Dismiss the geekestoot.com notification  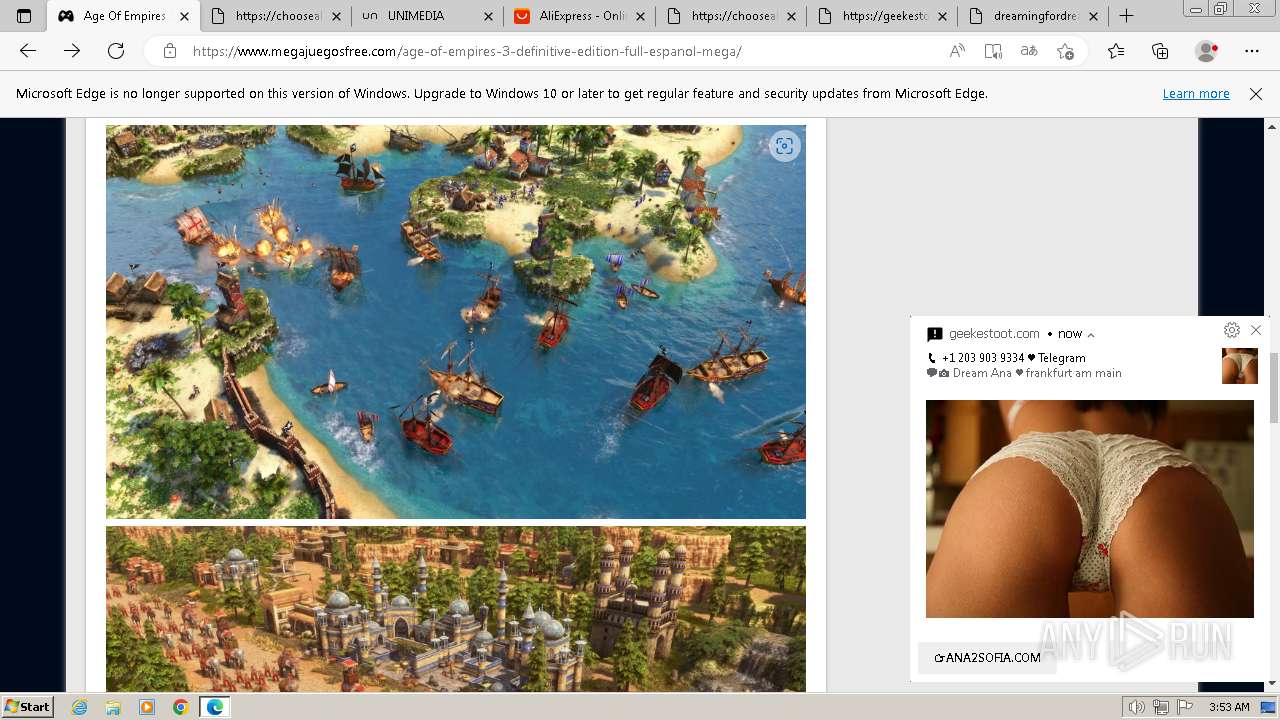pos(1256,330)
